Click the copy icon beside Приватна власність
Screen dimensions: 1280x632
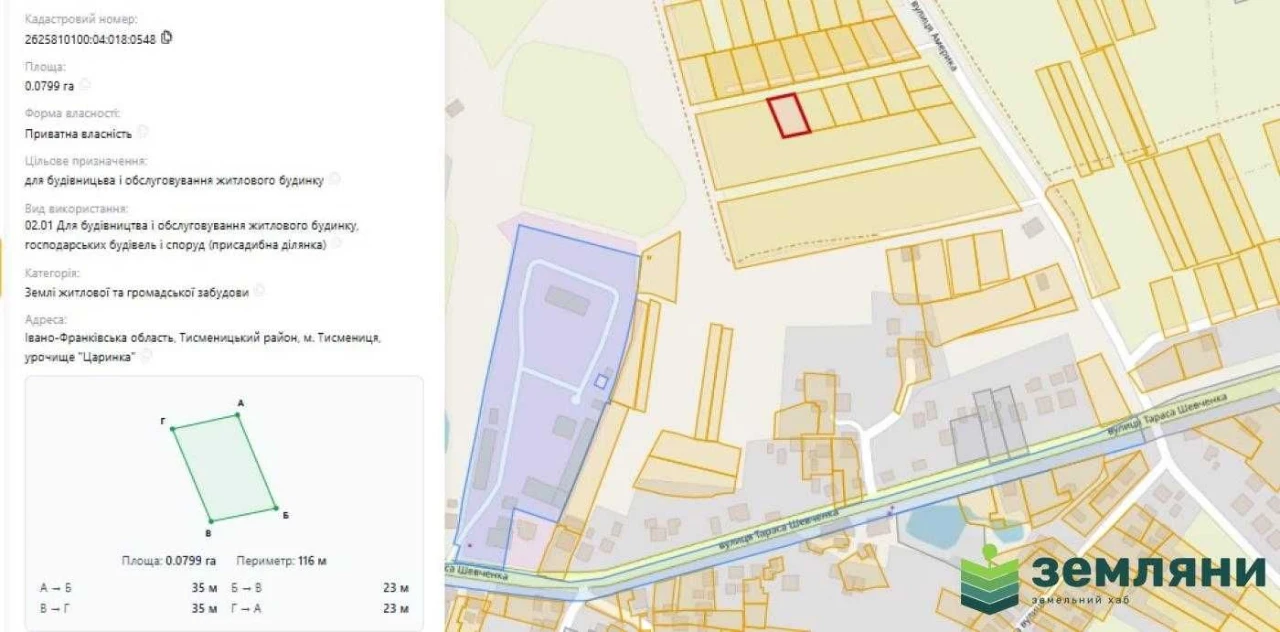point(143,132)
